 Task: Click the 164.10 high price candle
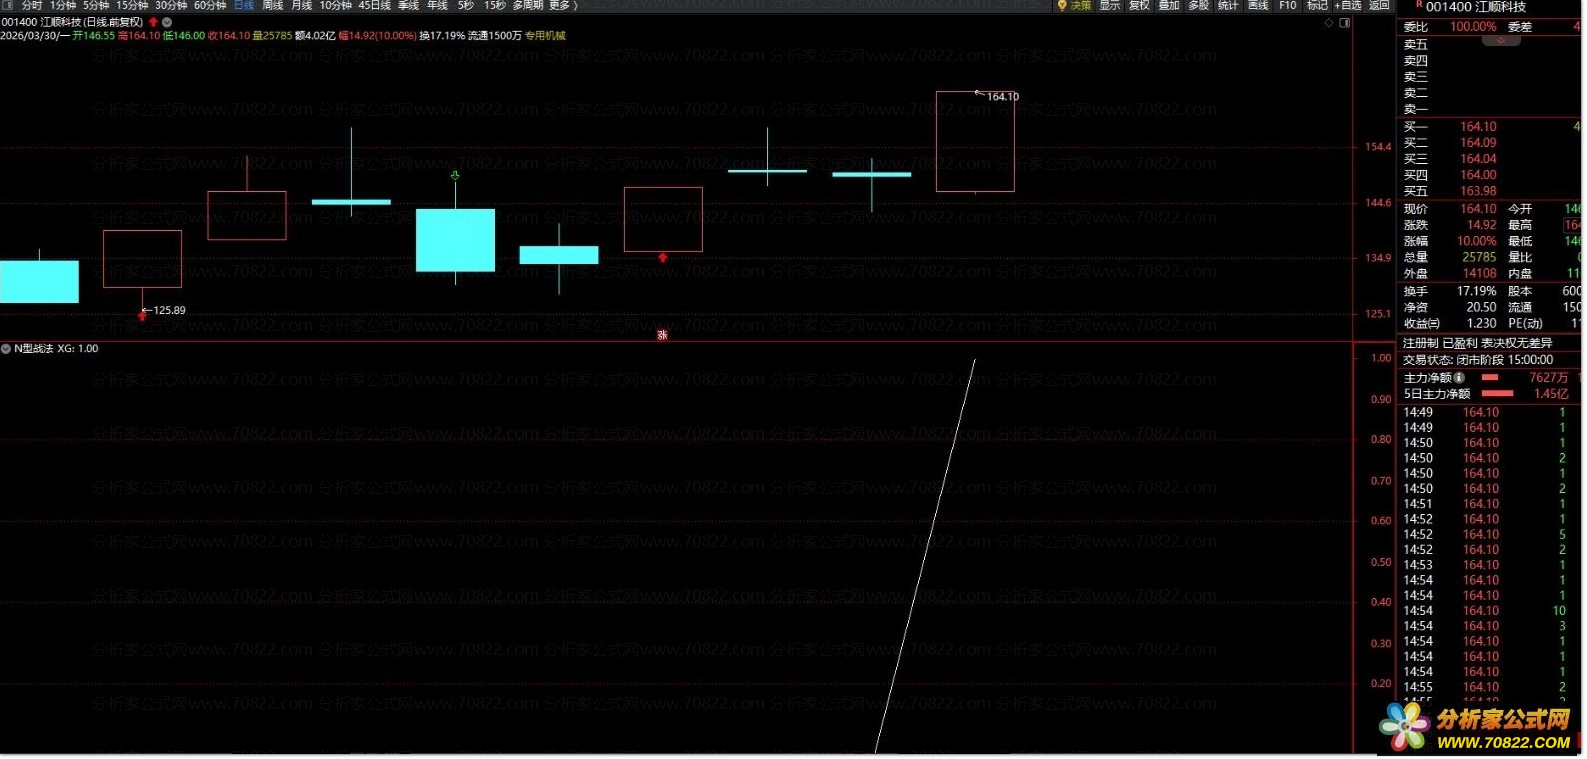pyautogui.click(x=975, y=141)
